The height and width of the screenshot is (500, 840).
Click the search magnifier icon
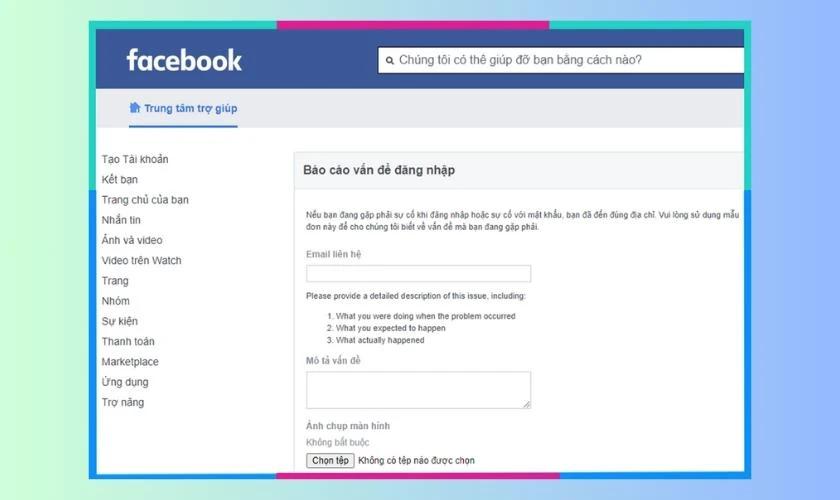click(x=390, y=61)
